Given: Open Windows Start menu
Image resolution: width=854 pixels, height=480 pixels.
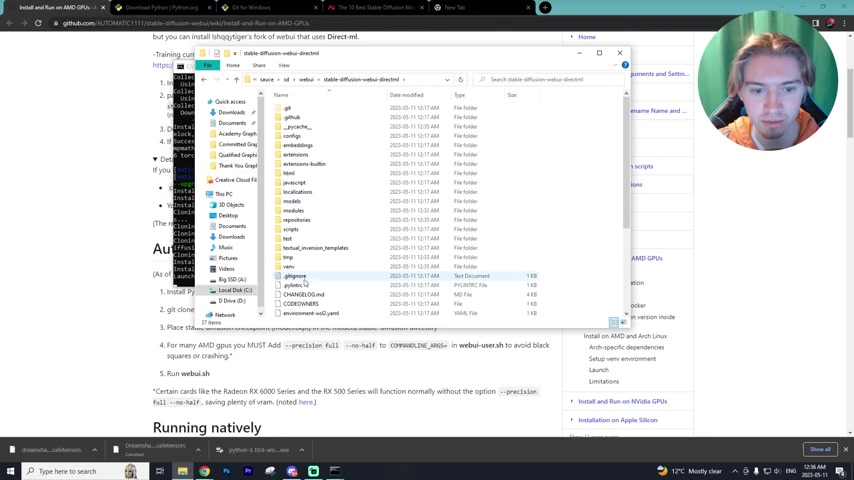Looking at the screenshot, I should click(x=10, y=471).
